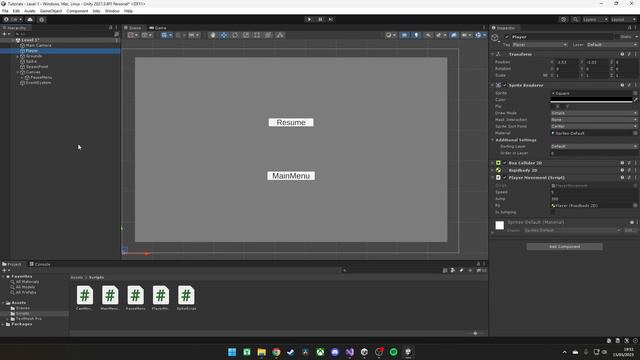Select the PauseMenu script asset
640x360 pixels.
coord(135,298)
